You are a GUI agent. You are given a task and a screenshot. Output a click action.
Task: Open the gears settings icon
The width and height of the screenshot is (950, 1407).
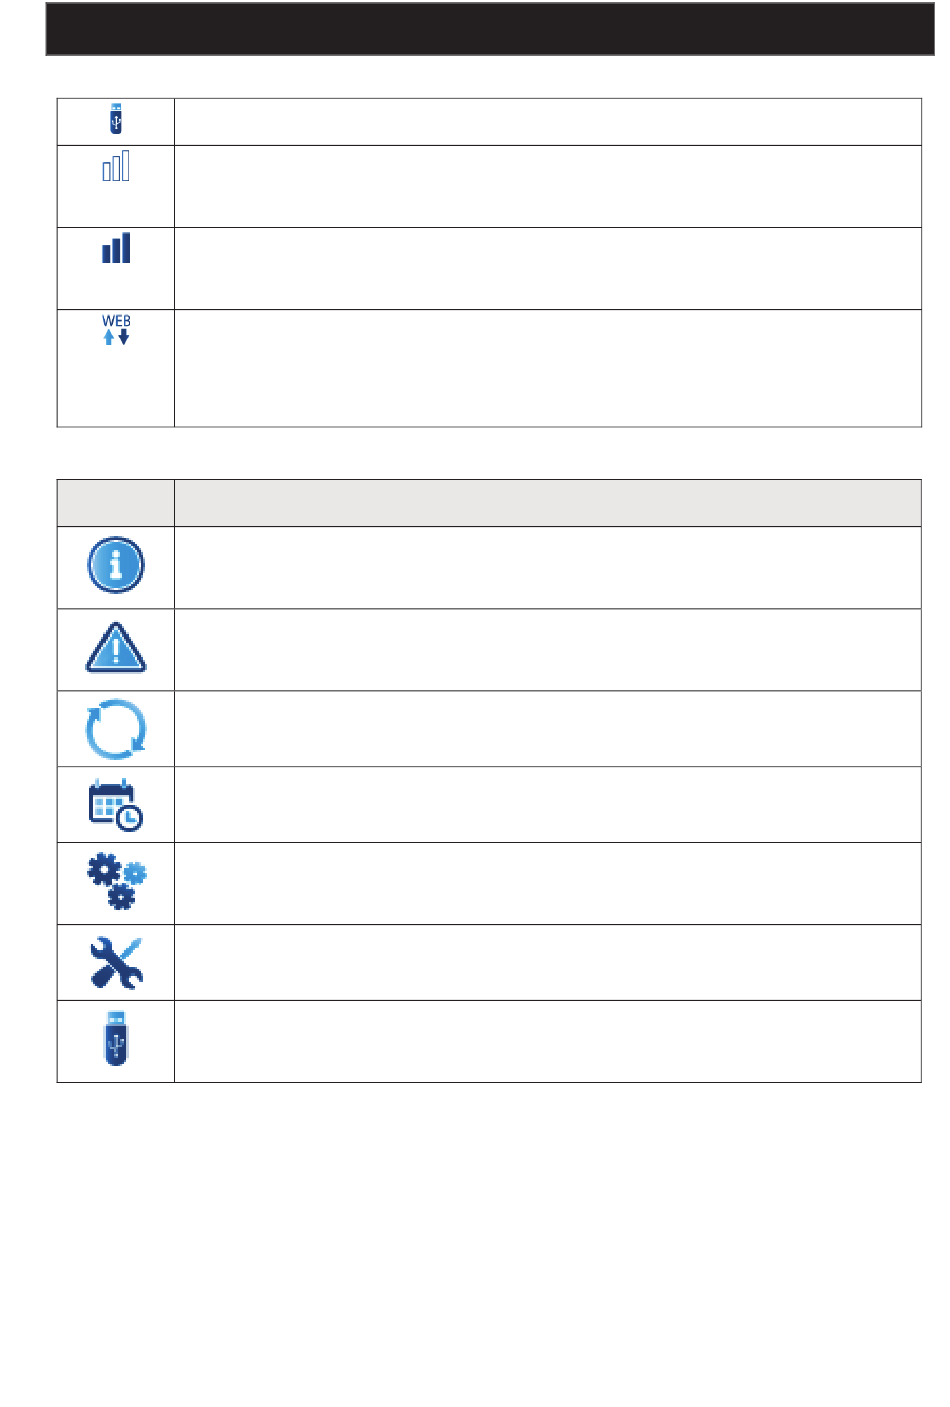pyautogui.click(x=117, y=882)
